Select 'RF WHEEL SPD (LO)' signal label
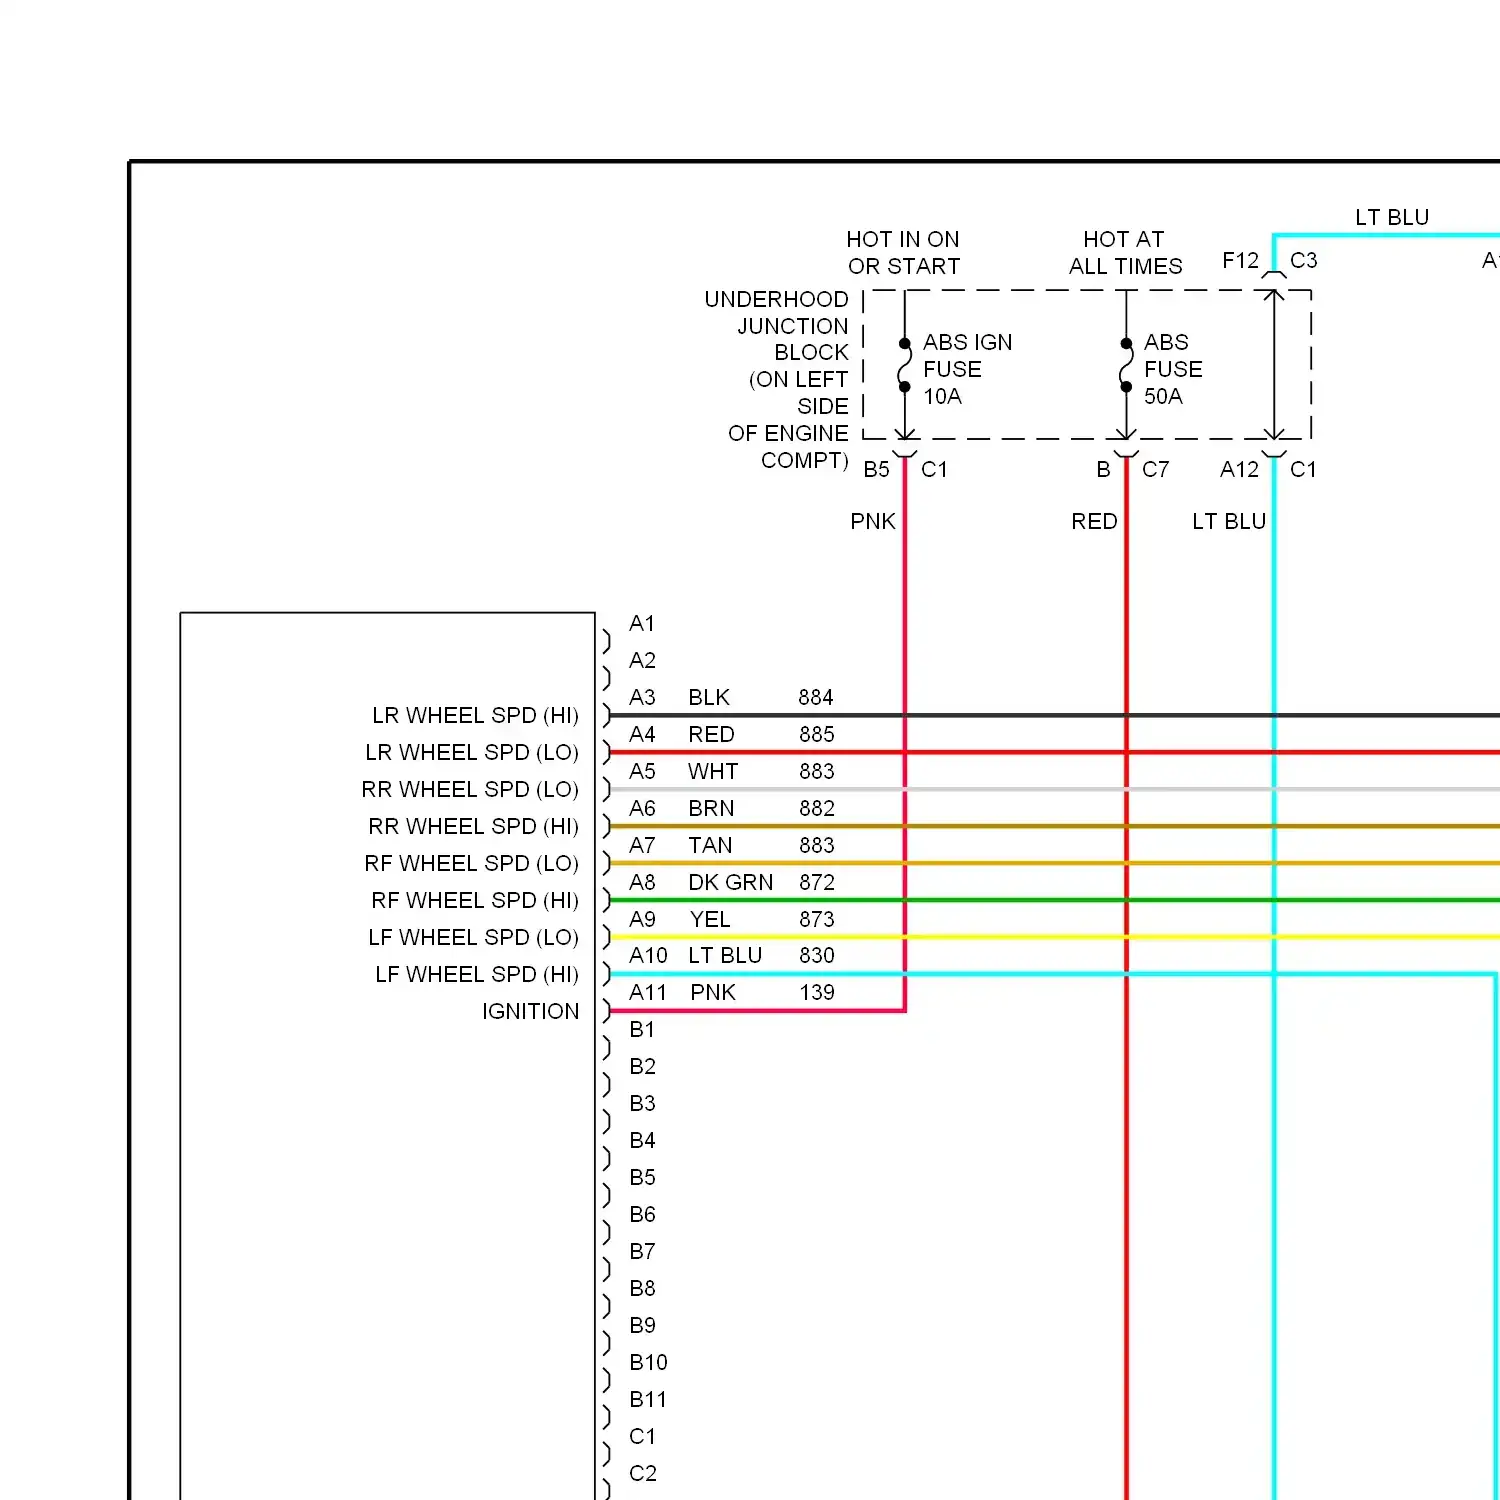This screenshot has width=1500, height=1500. (471, 864)
